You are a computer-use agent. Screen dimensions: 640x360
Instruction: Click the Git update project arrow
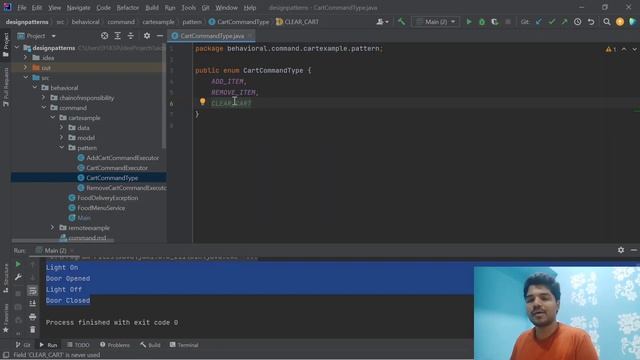coord(539,22)
